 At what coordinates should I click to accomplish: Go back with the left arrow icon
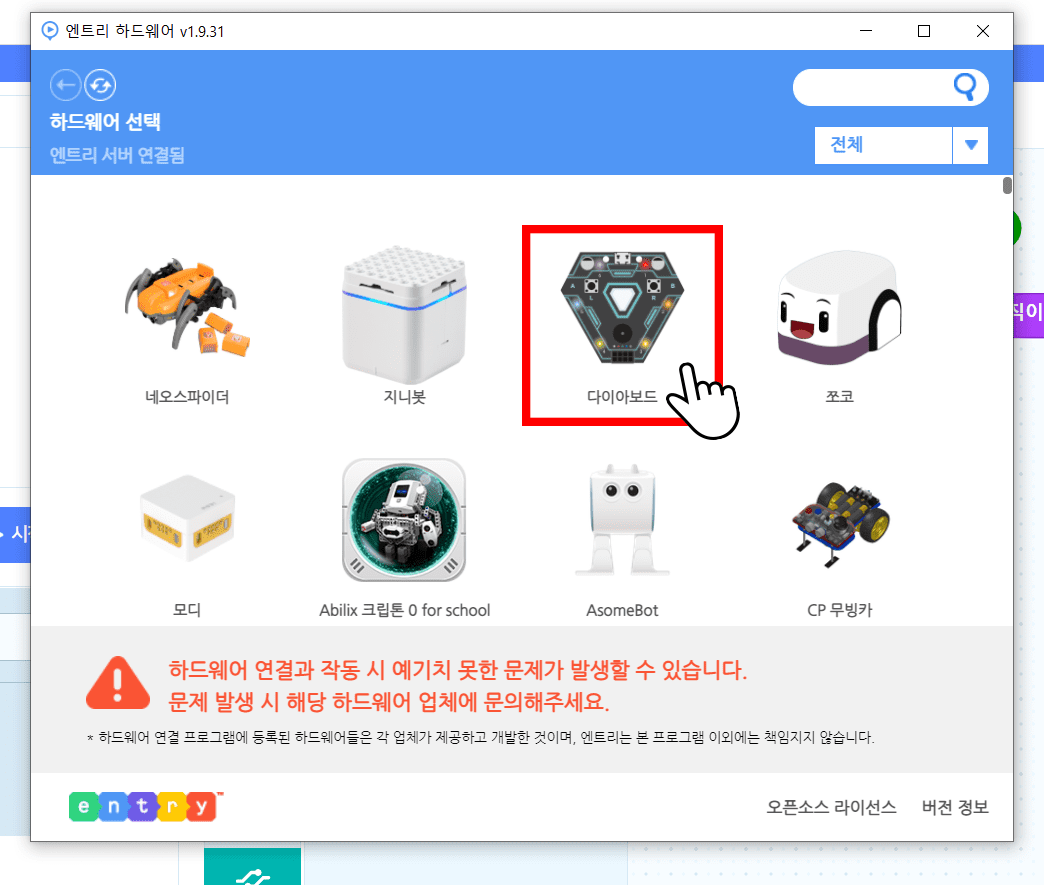point(65,85)
